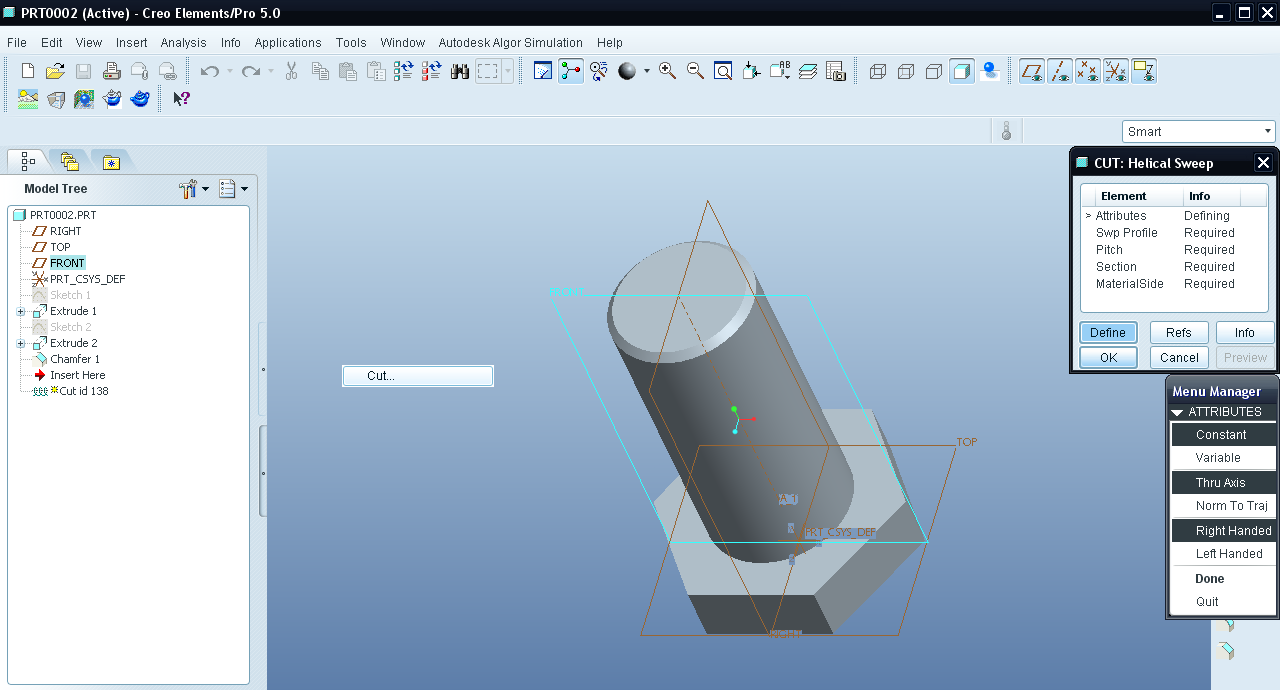This screenshot has height=690, width=1280.
Task: Select Norm To Traj option
Action: [x=1223, y=506]
